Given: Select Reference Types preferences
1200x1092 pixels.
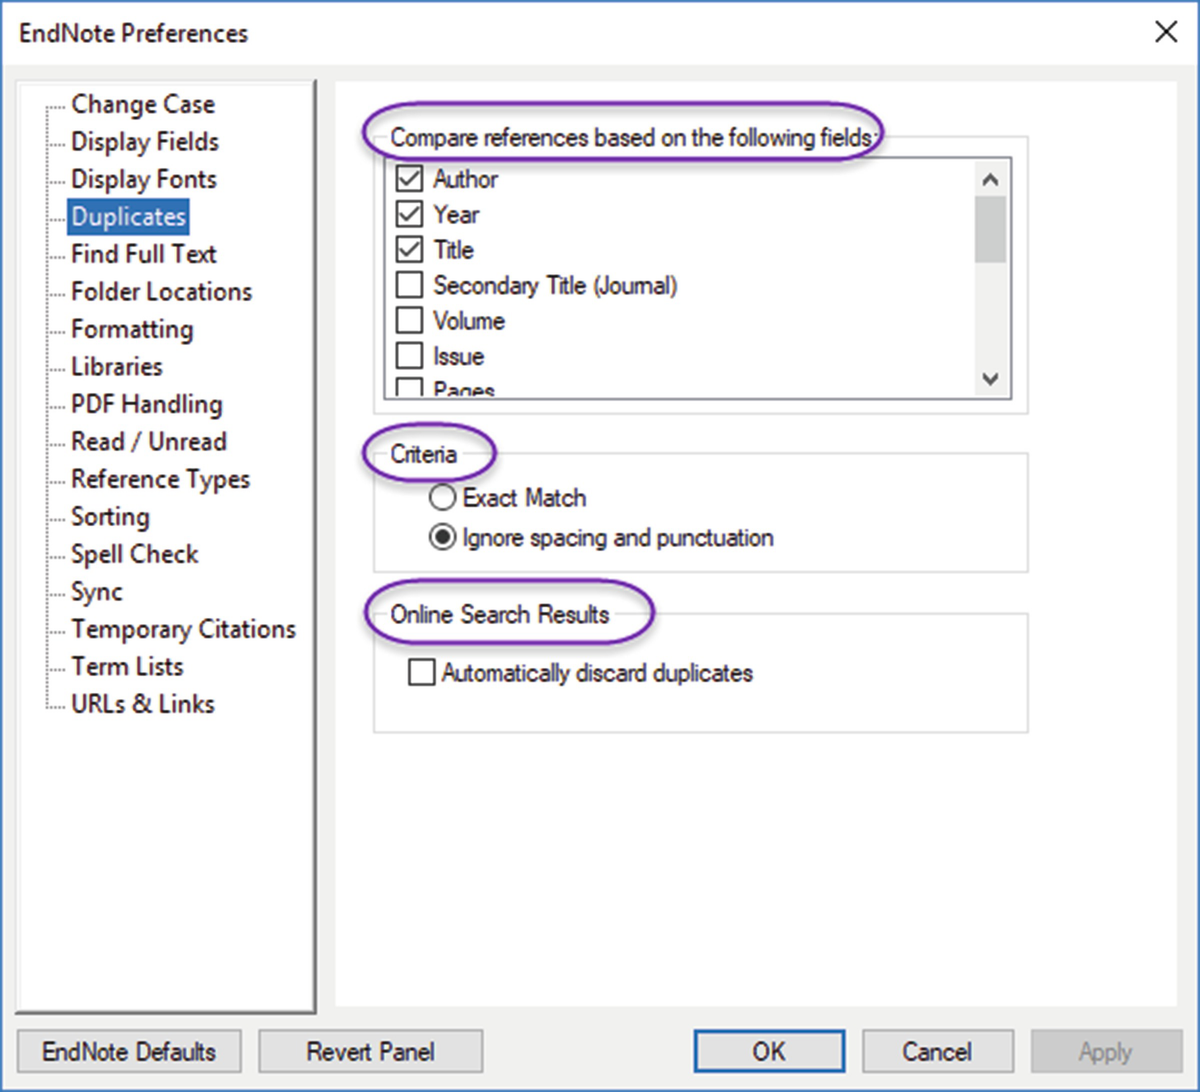Looking at the screenshot, I should [160, 479].
